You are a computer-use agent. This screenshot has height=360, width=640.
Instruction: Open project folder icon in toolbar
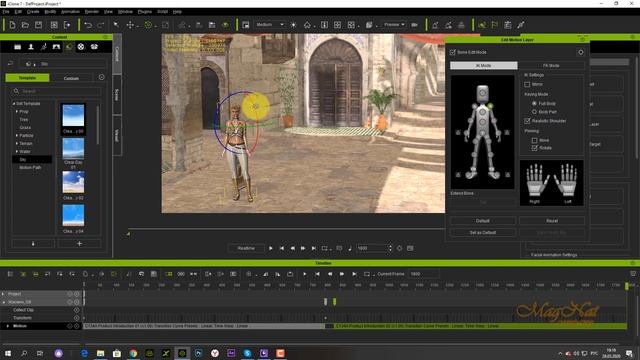click(x=25, y=25)
